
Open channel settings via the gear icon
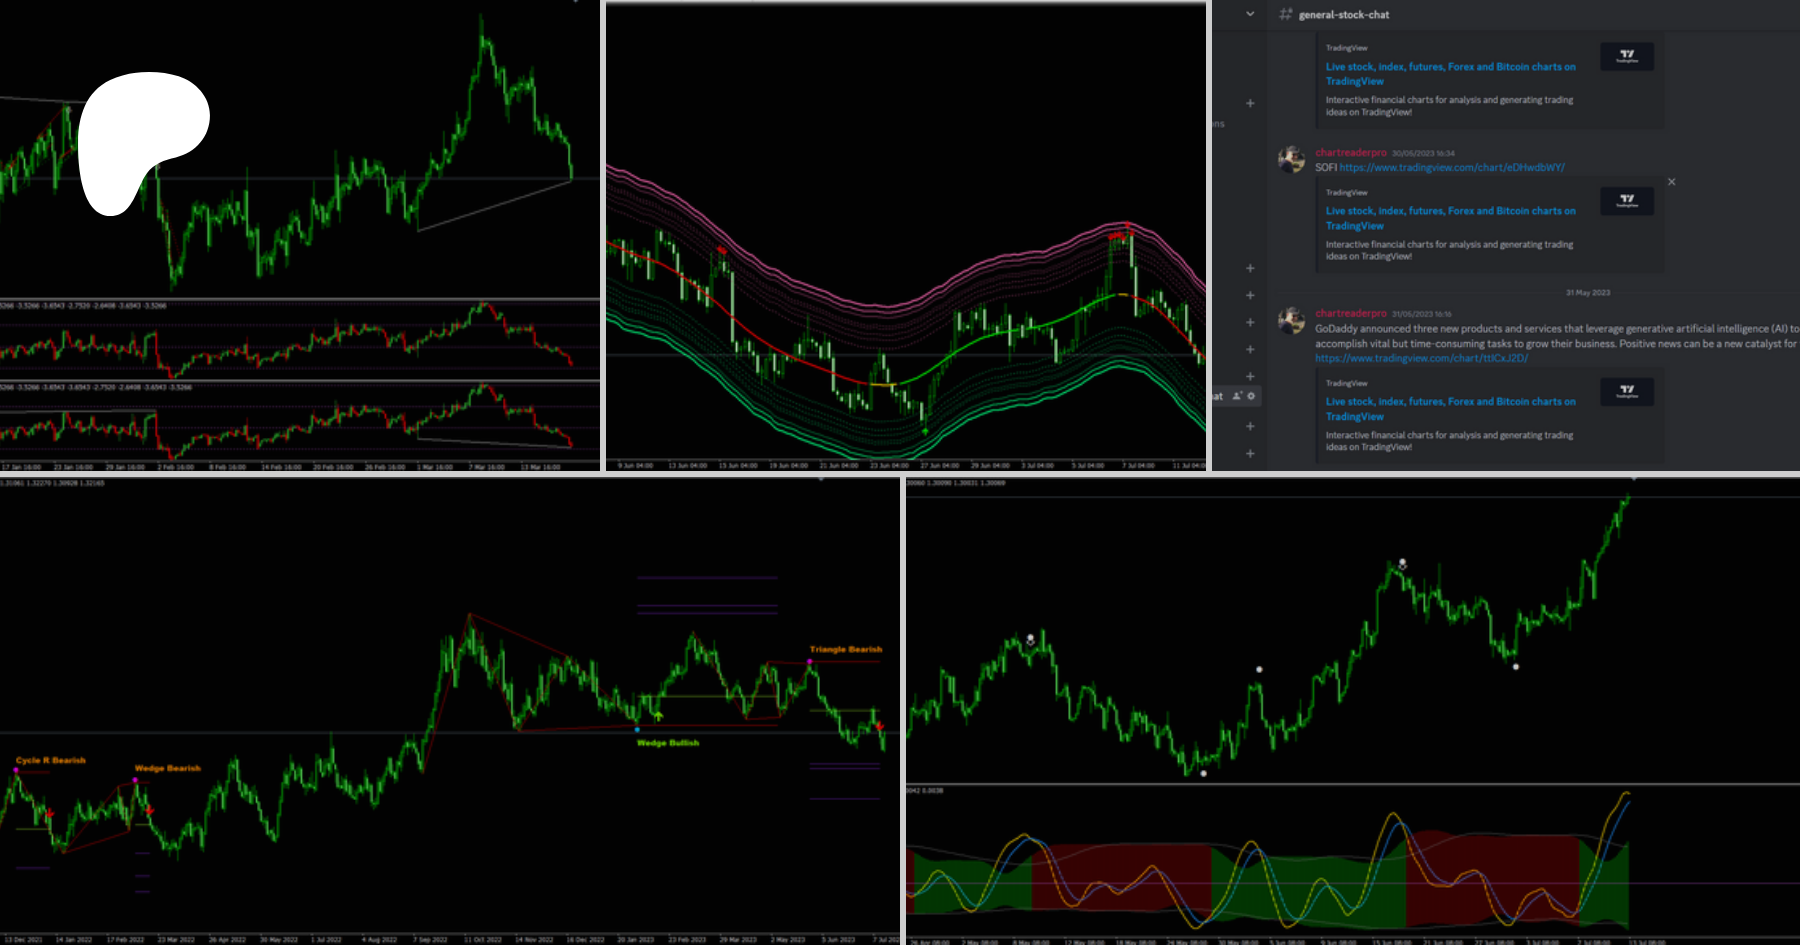[x=1251, y=396]
